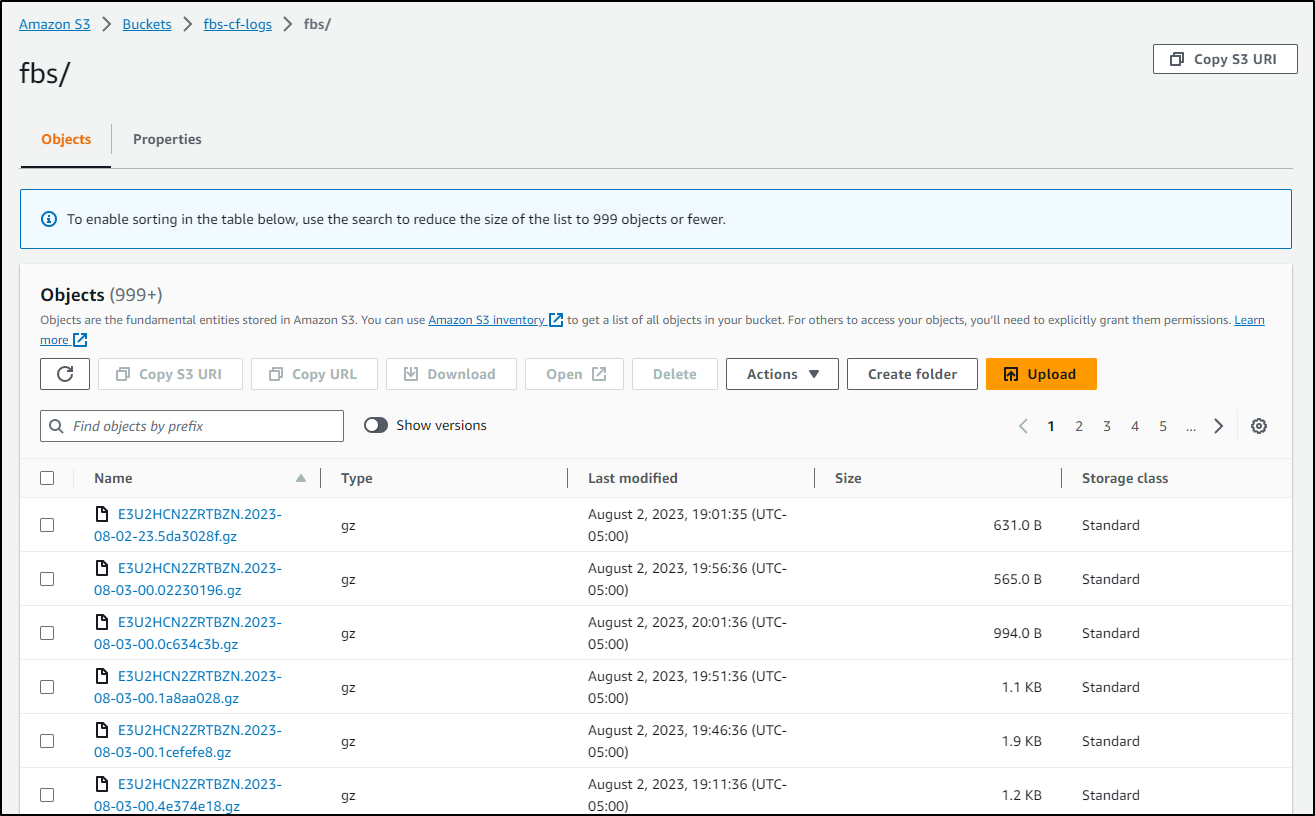1315x816 pixels.
Task: Click the Delete button
Action: tap(675, 374)
